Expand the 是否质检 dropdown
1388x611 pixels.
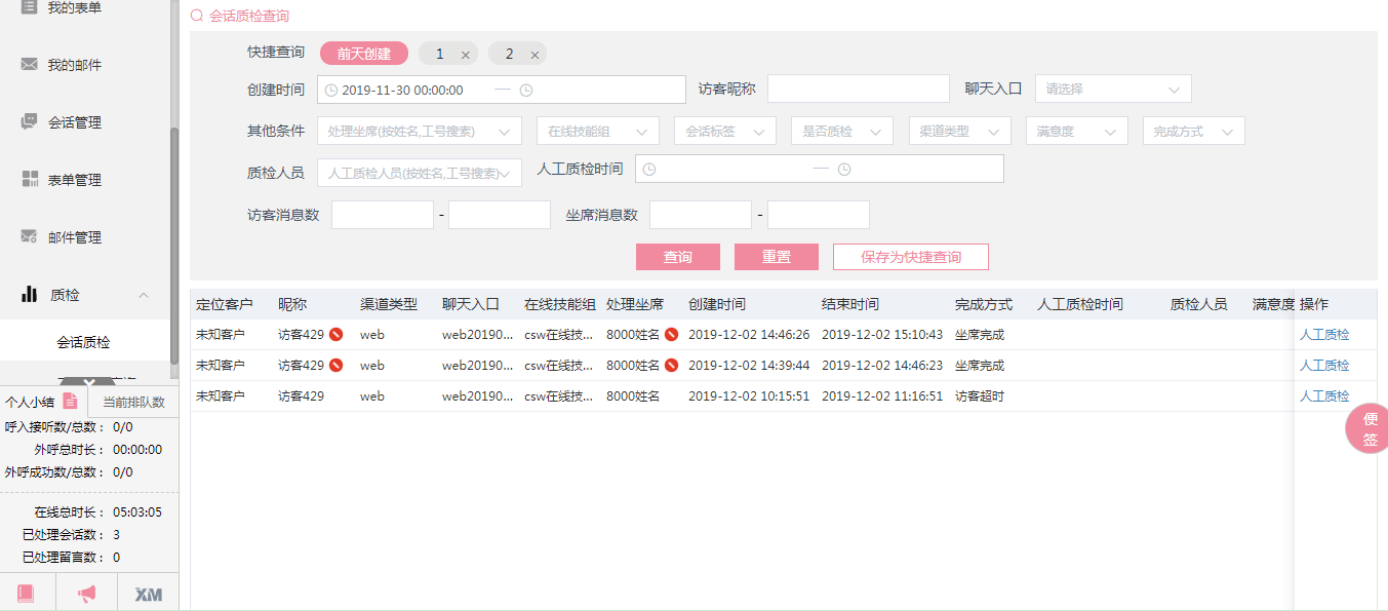(840, 131)
